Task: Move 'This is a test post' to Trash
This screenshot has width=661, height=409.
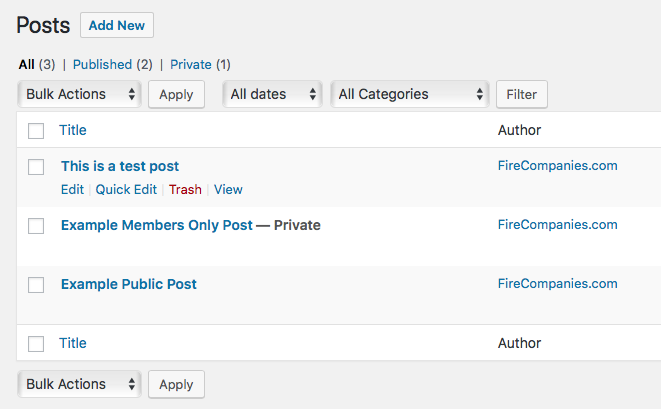Action: pos(185,189)
